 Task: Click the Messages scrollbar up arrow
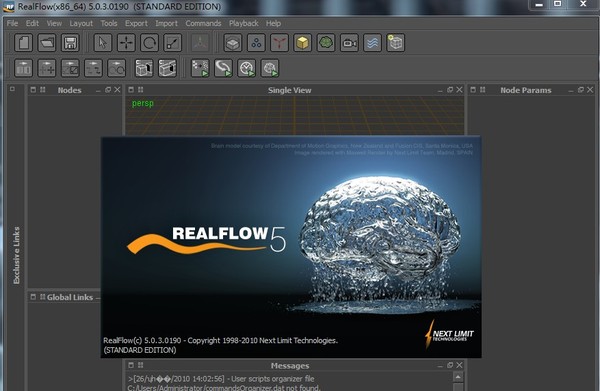pyautogui.click(x=458, y=377)
